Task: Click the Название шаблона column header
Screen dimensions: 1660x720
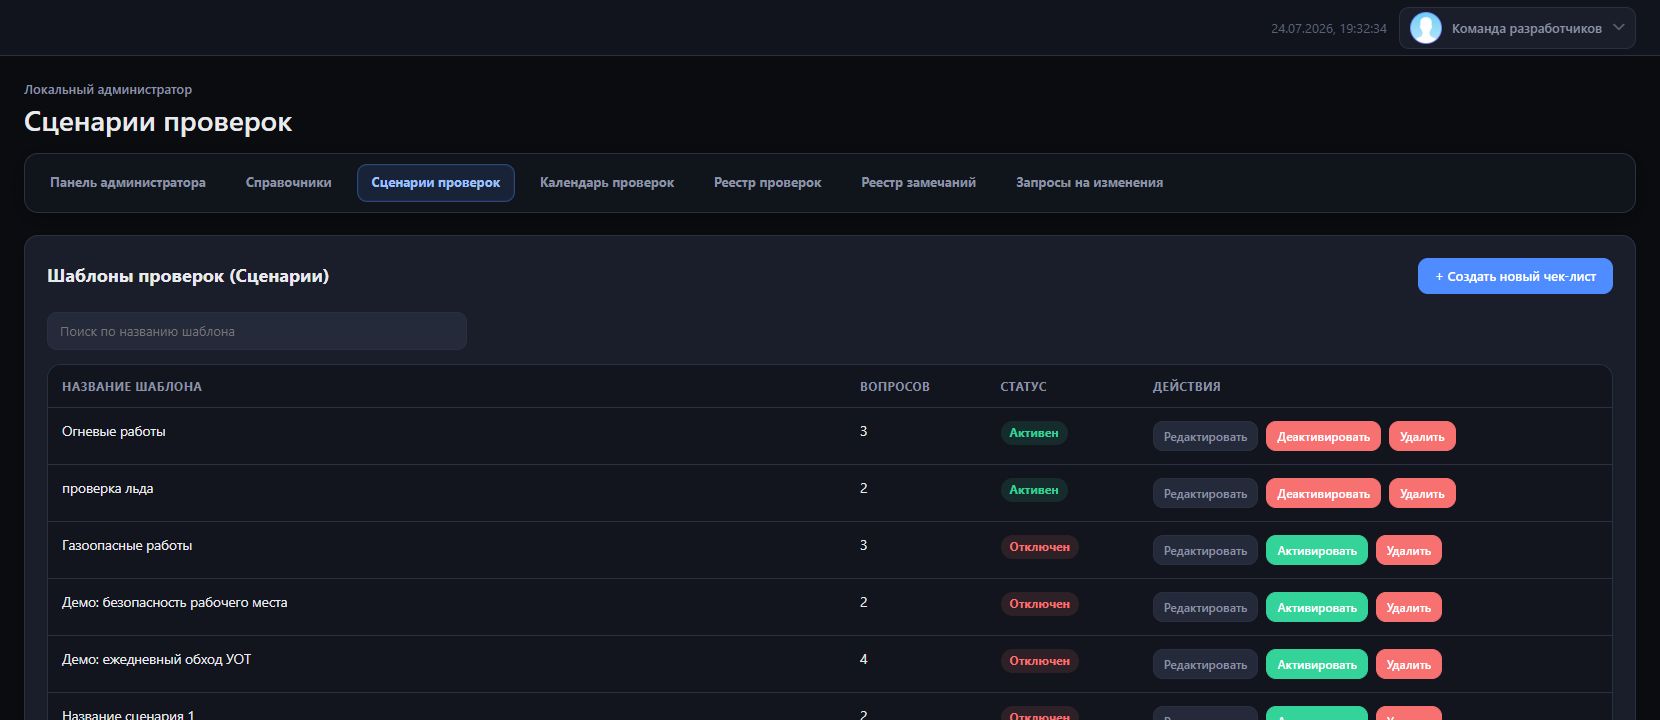Action: [x=132, y=387]
